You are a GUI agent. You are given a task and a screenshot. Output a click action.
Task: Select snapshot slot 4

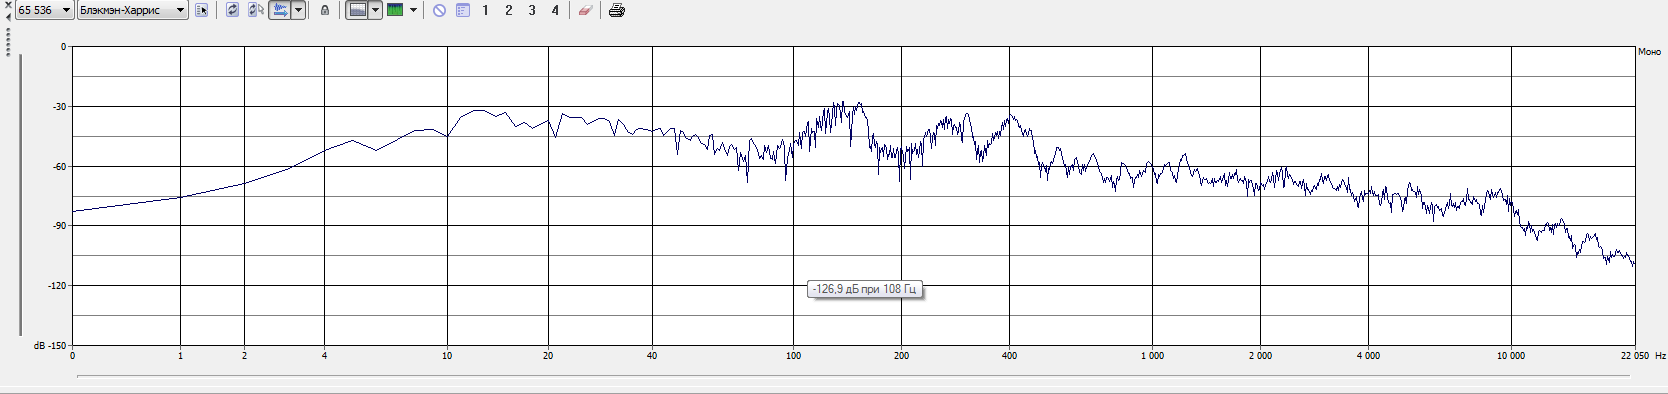click(555, 10)
